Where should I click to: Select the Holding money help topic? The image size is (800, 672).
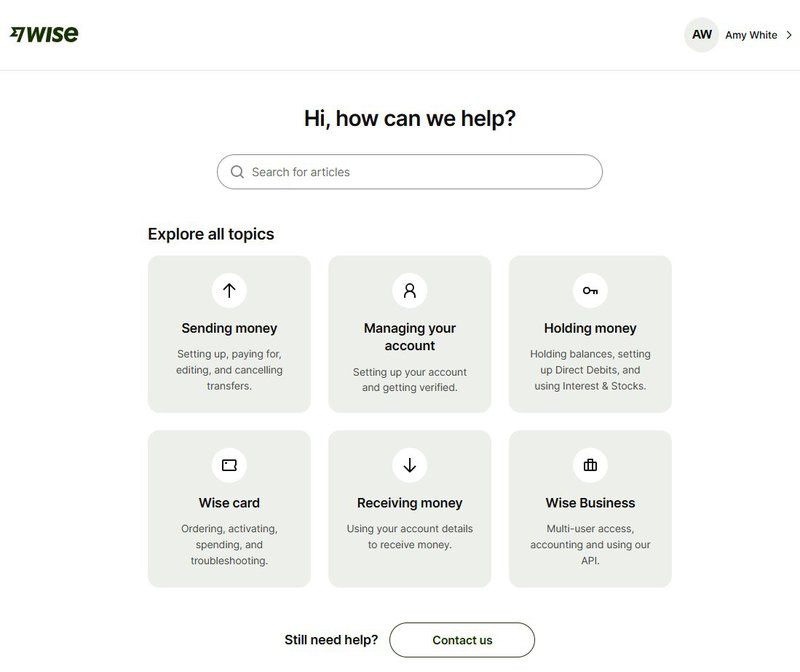point(591,332)
